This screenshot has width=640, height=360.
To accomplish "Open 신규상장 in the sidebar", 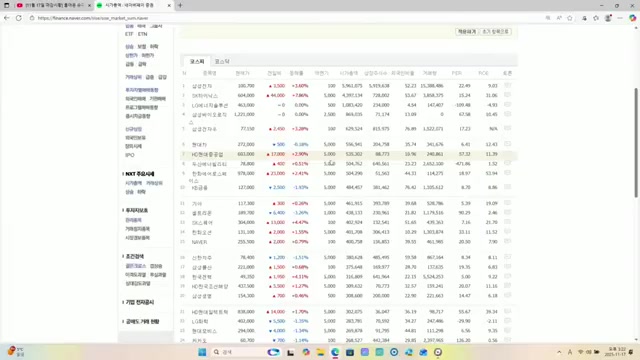I will click(133, 129).
